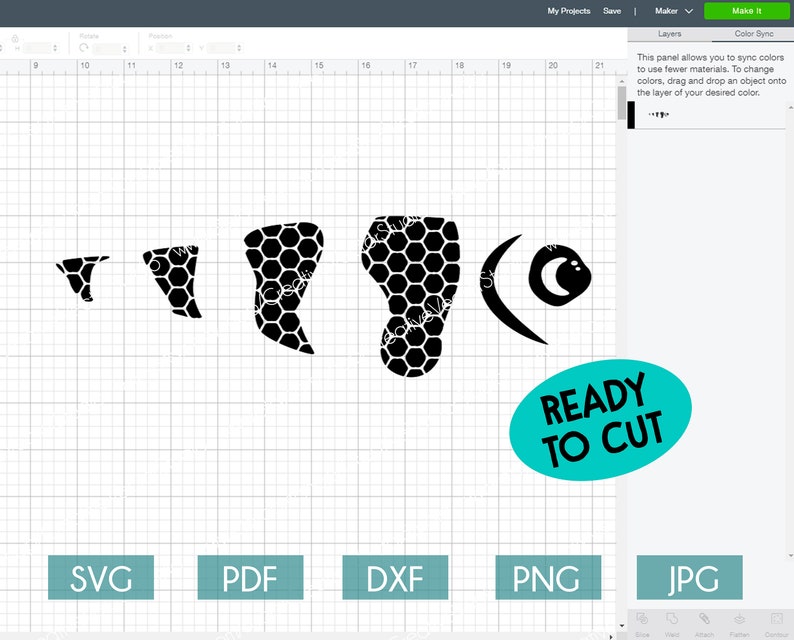
Task: Click the Rotate angle input field
Action: (107, 48)
